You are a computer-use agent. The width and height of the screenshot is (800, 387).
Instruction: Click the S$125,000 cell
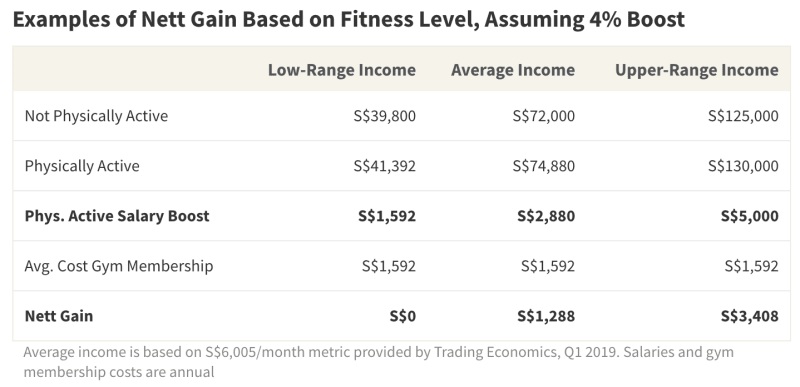[743, 116]
